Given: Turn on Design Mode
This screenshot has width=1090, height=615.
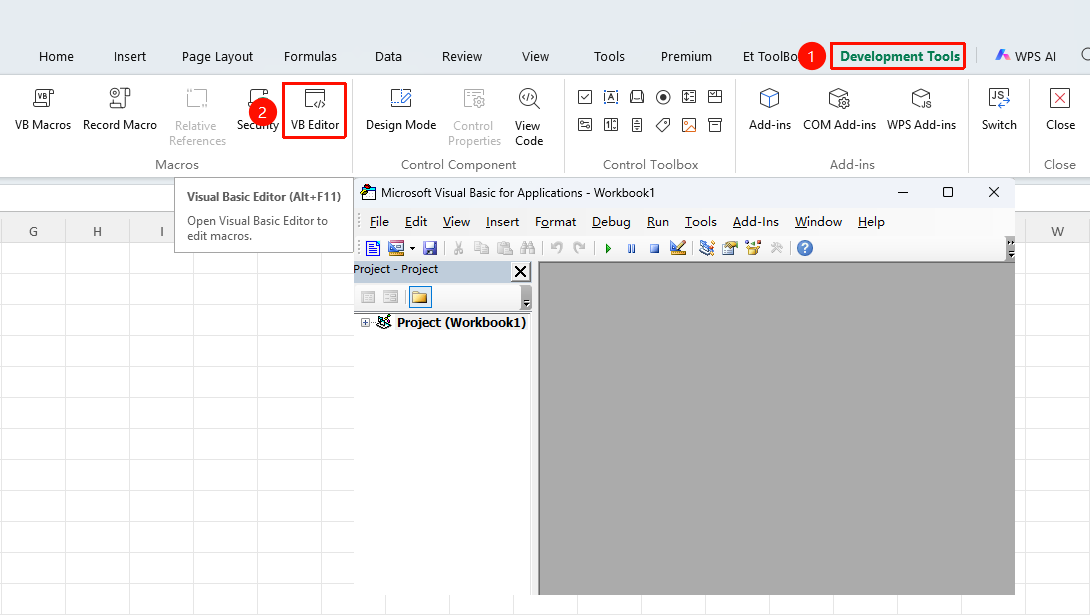Looking at the screenshot, I should point(401,109).
